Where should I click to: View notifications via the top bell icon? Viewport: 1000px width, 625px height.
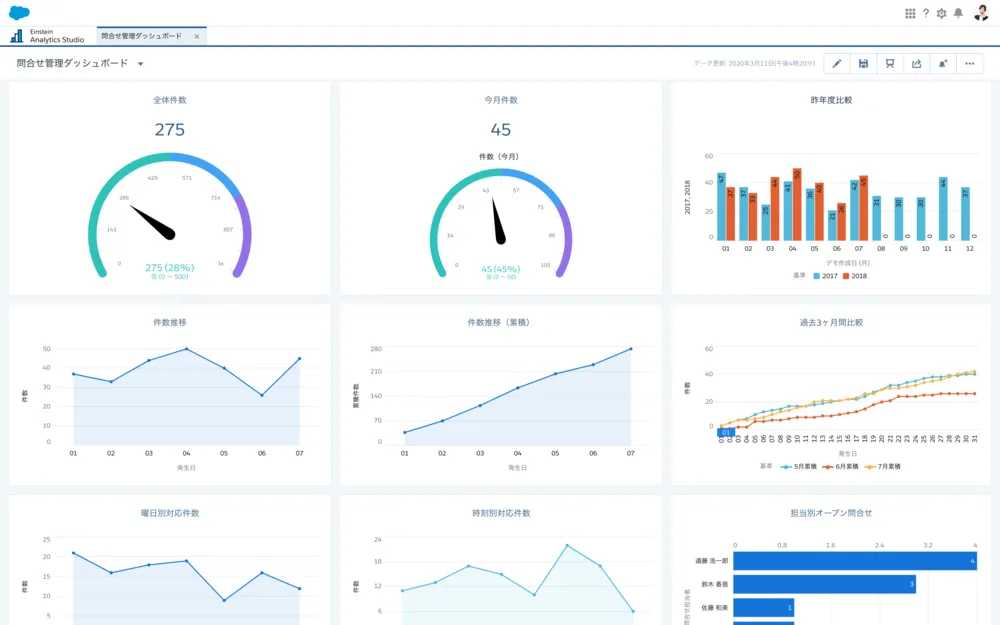click(x=958, y=13)
